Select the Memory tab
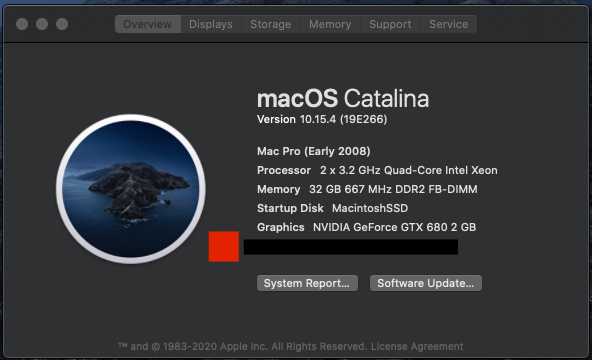This screenshot has width=592, height=360. tap(330, 24)
